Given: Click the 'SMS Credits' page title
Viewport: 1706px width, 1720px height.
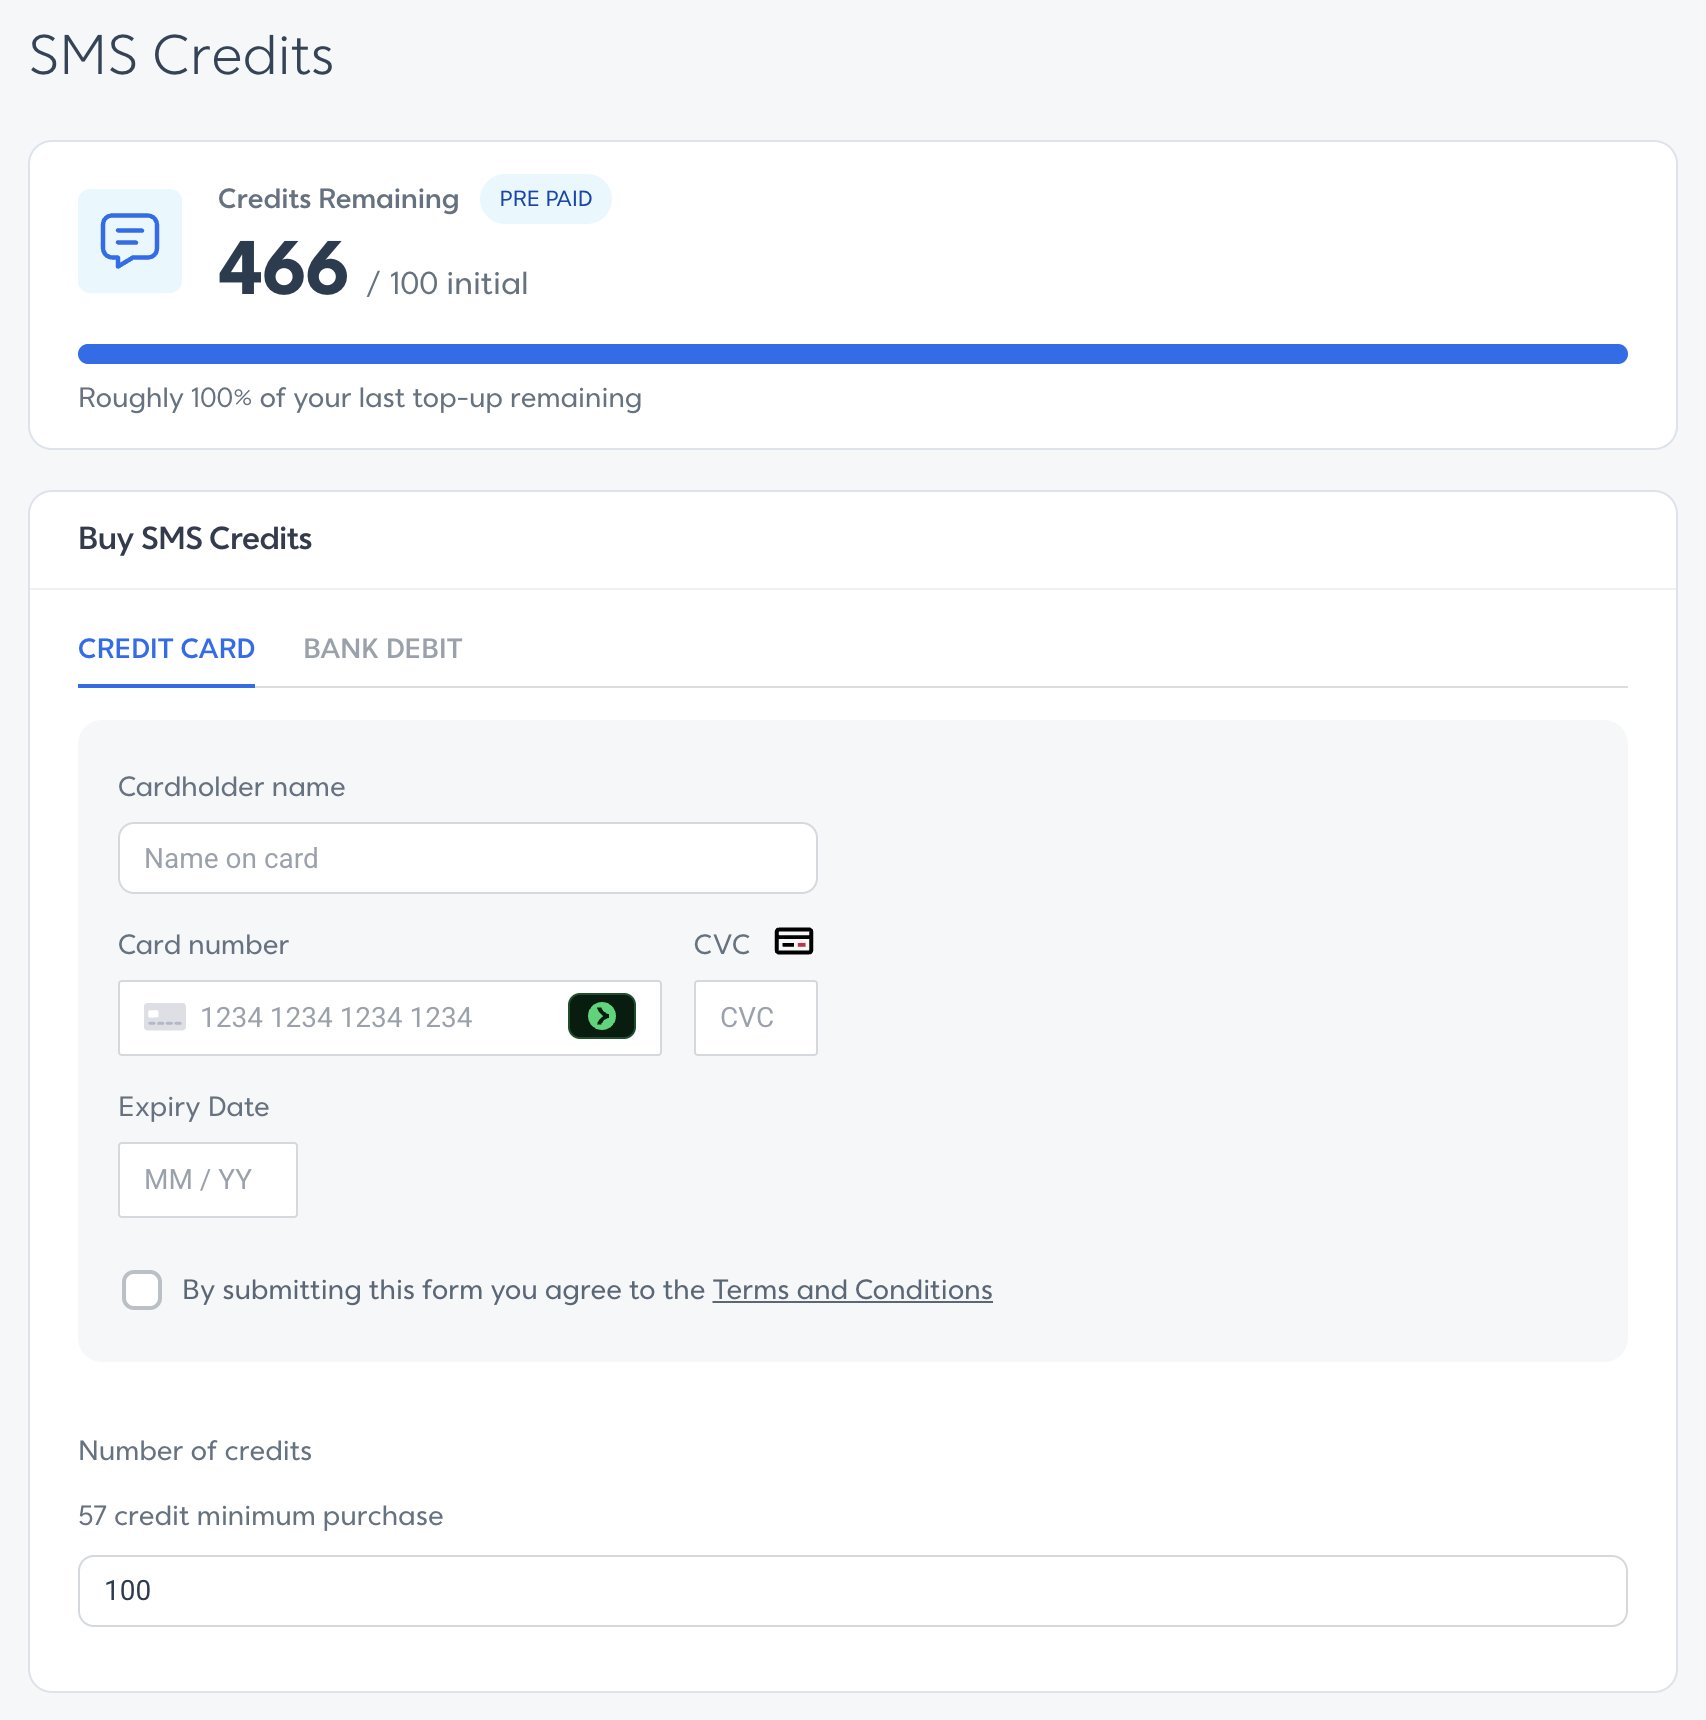Looking at the screenshot, I should [x=181, y=56].
